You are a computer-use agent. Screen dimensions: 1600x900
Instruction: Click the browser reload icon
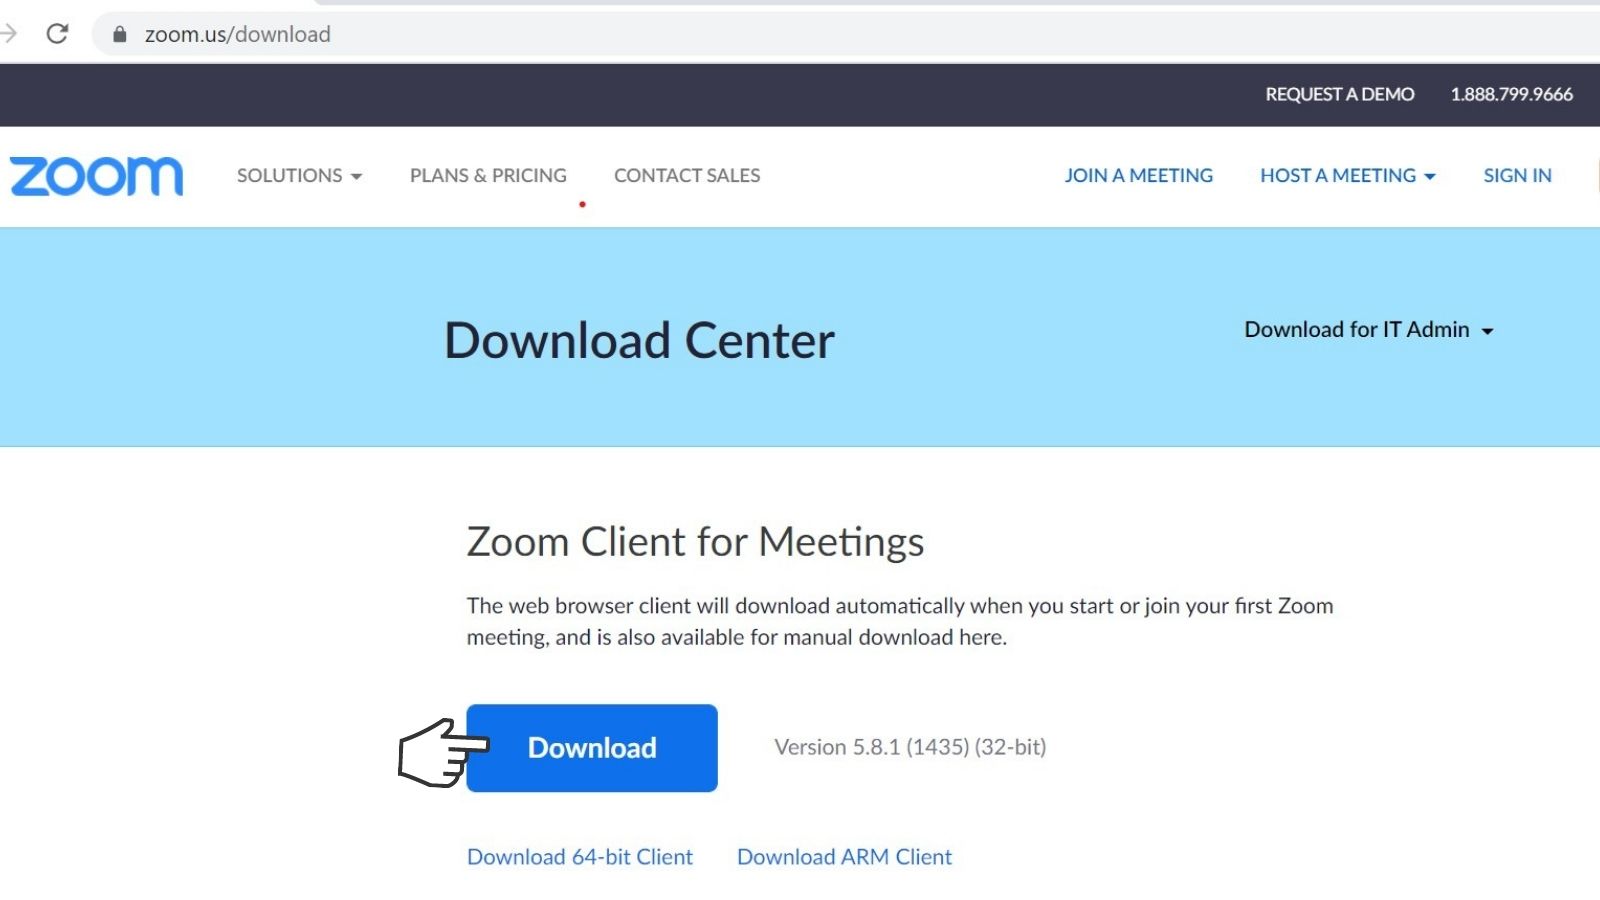click(57, 34)
